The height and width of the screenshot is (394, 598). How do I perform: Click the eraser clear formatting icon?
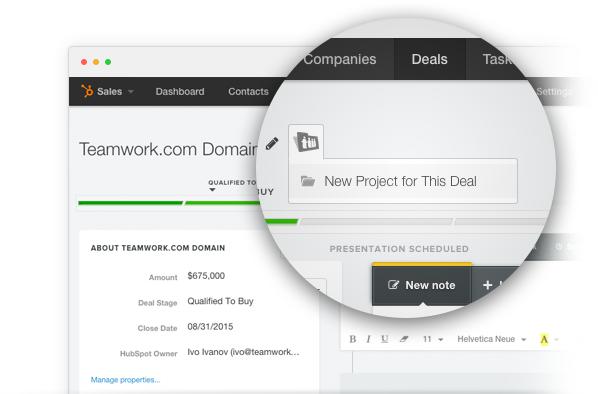404,339
